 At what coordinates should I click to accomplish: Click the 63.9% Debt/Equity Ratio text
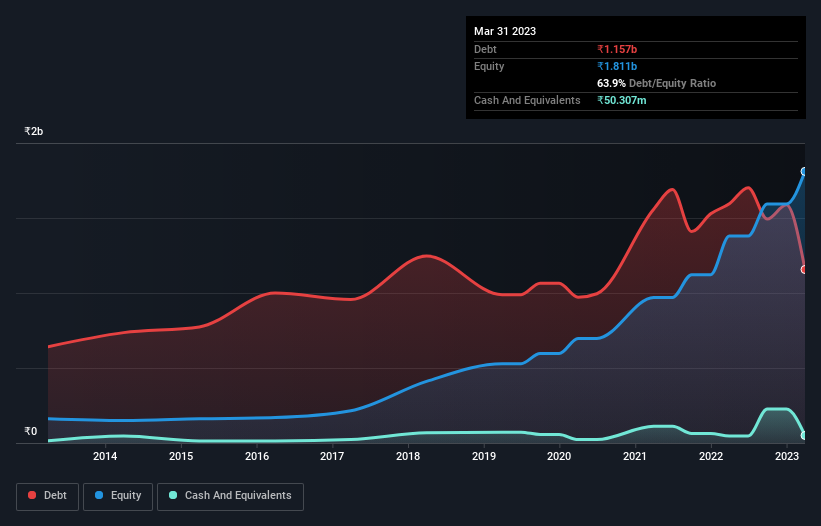[x=656, y=83]
